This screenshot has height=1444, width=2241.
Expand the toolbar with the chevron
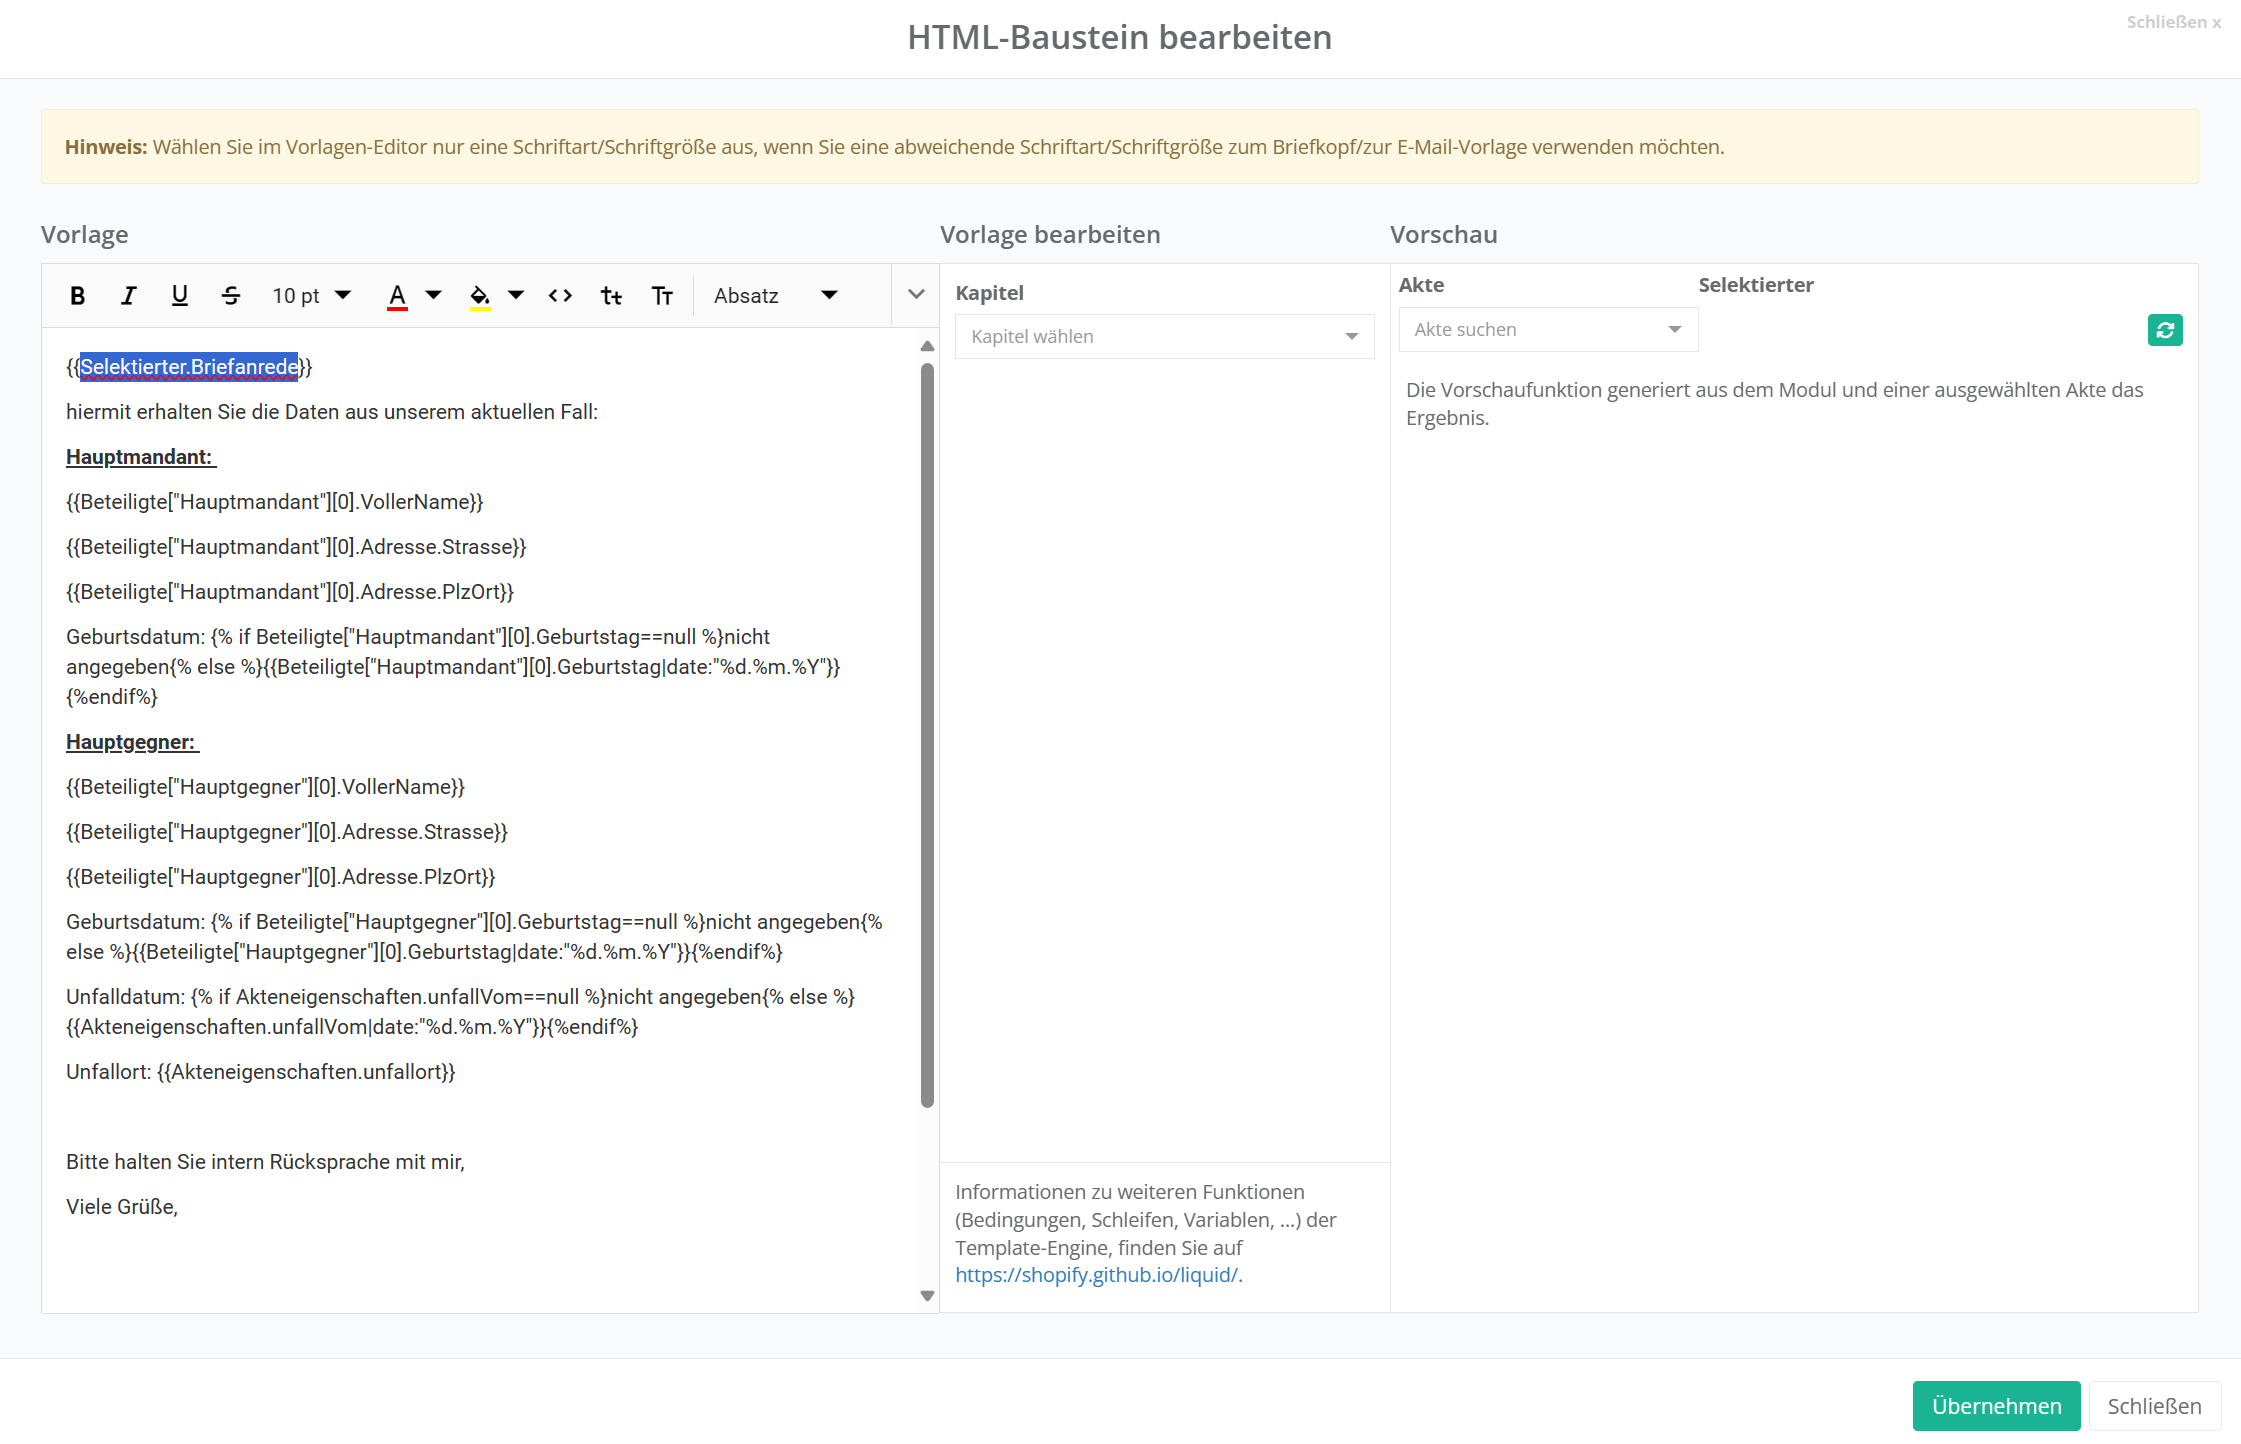916,295
